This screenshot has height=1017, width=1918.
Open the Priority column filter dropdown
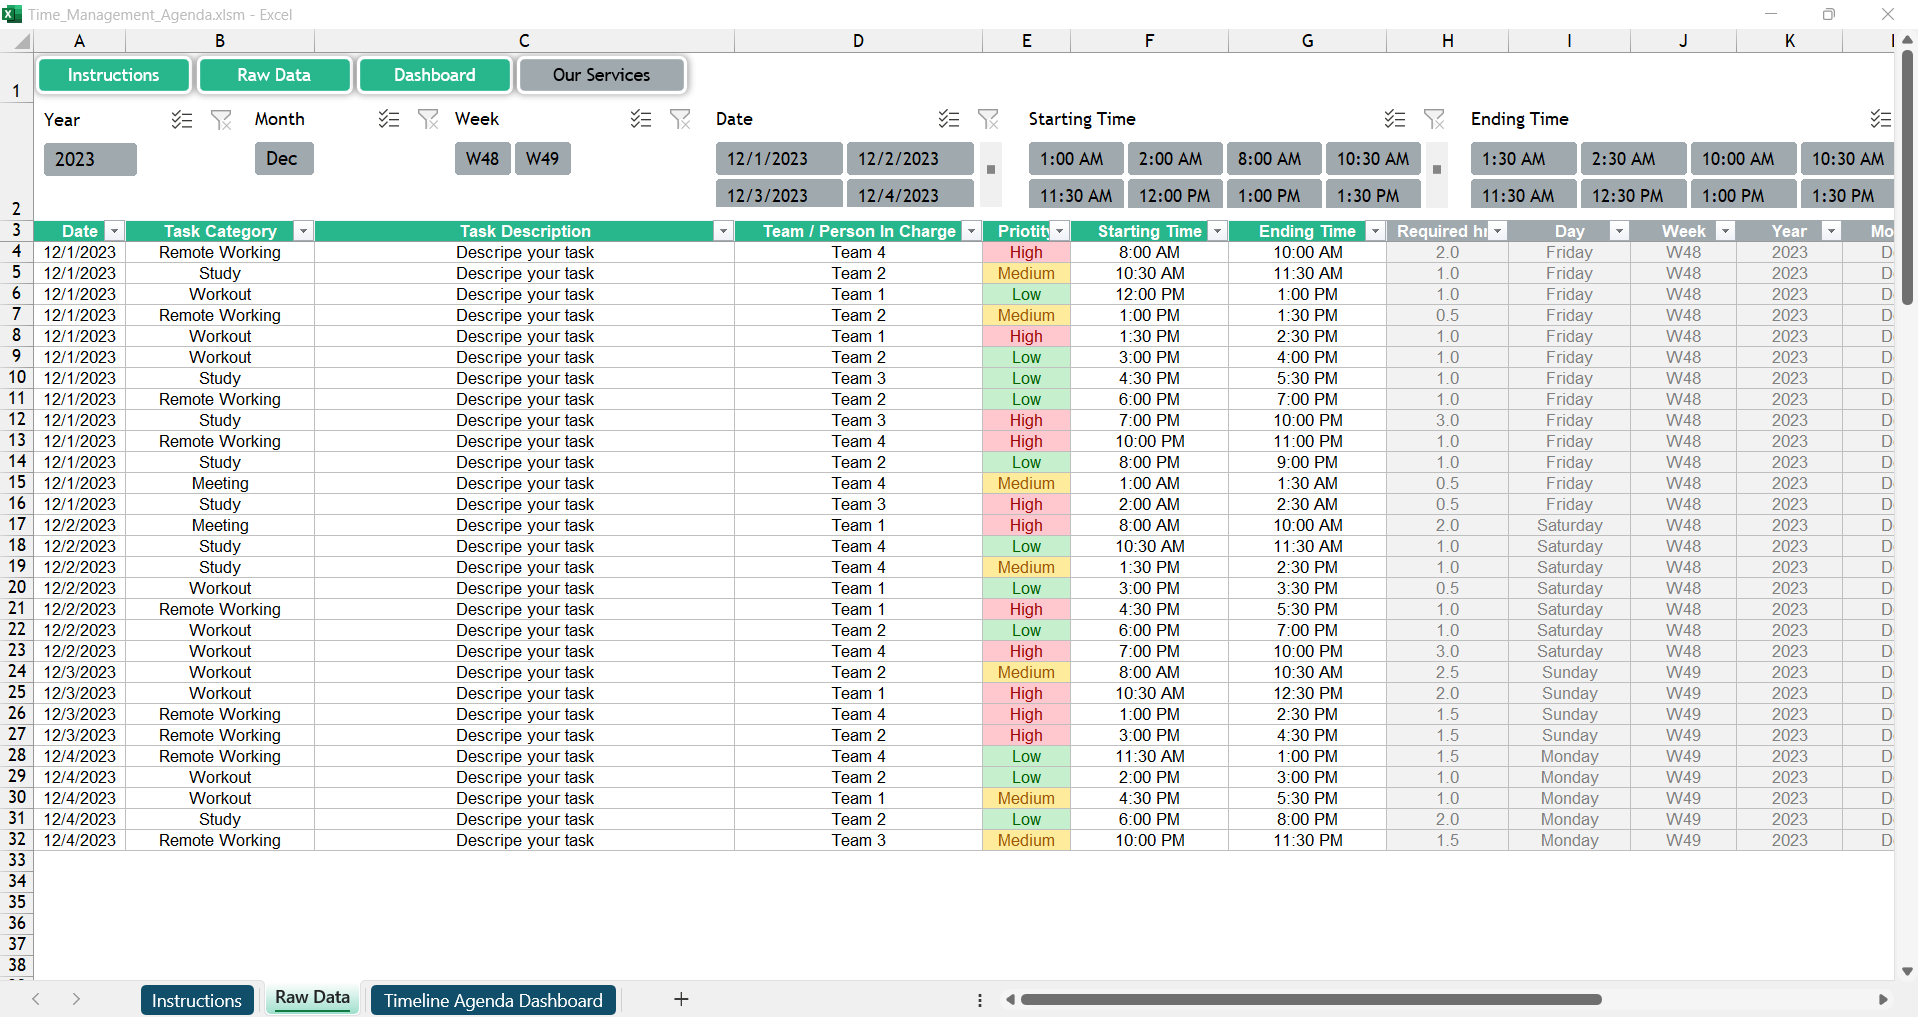(1060, 231)
